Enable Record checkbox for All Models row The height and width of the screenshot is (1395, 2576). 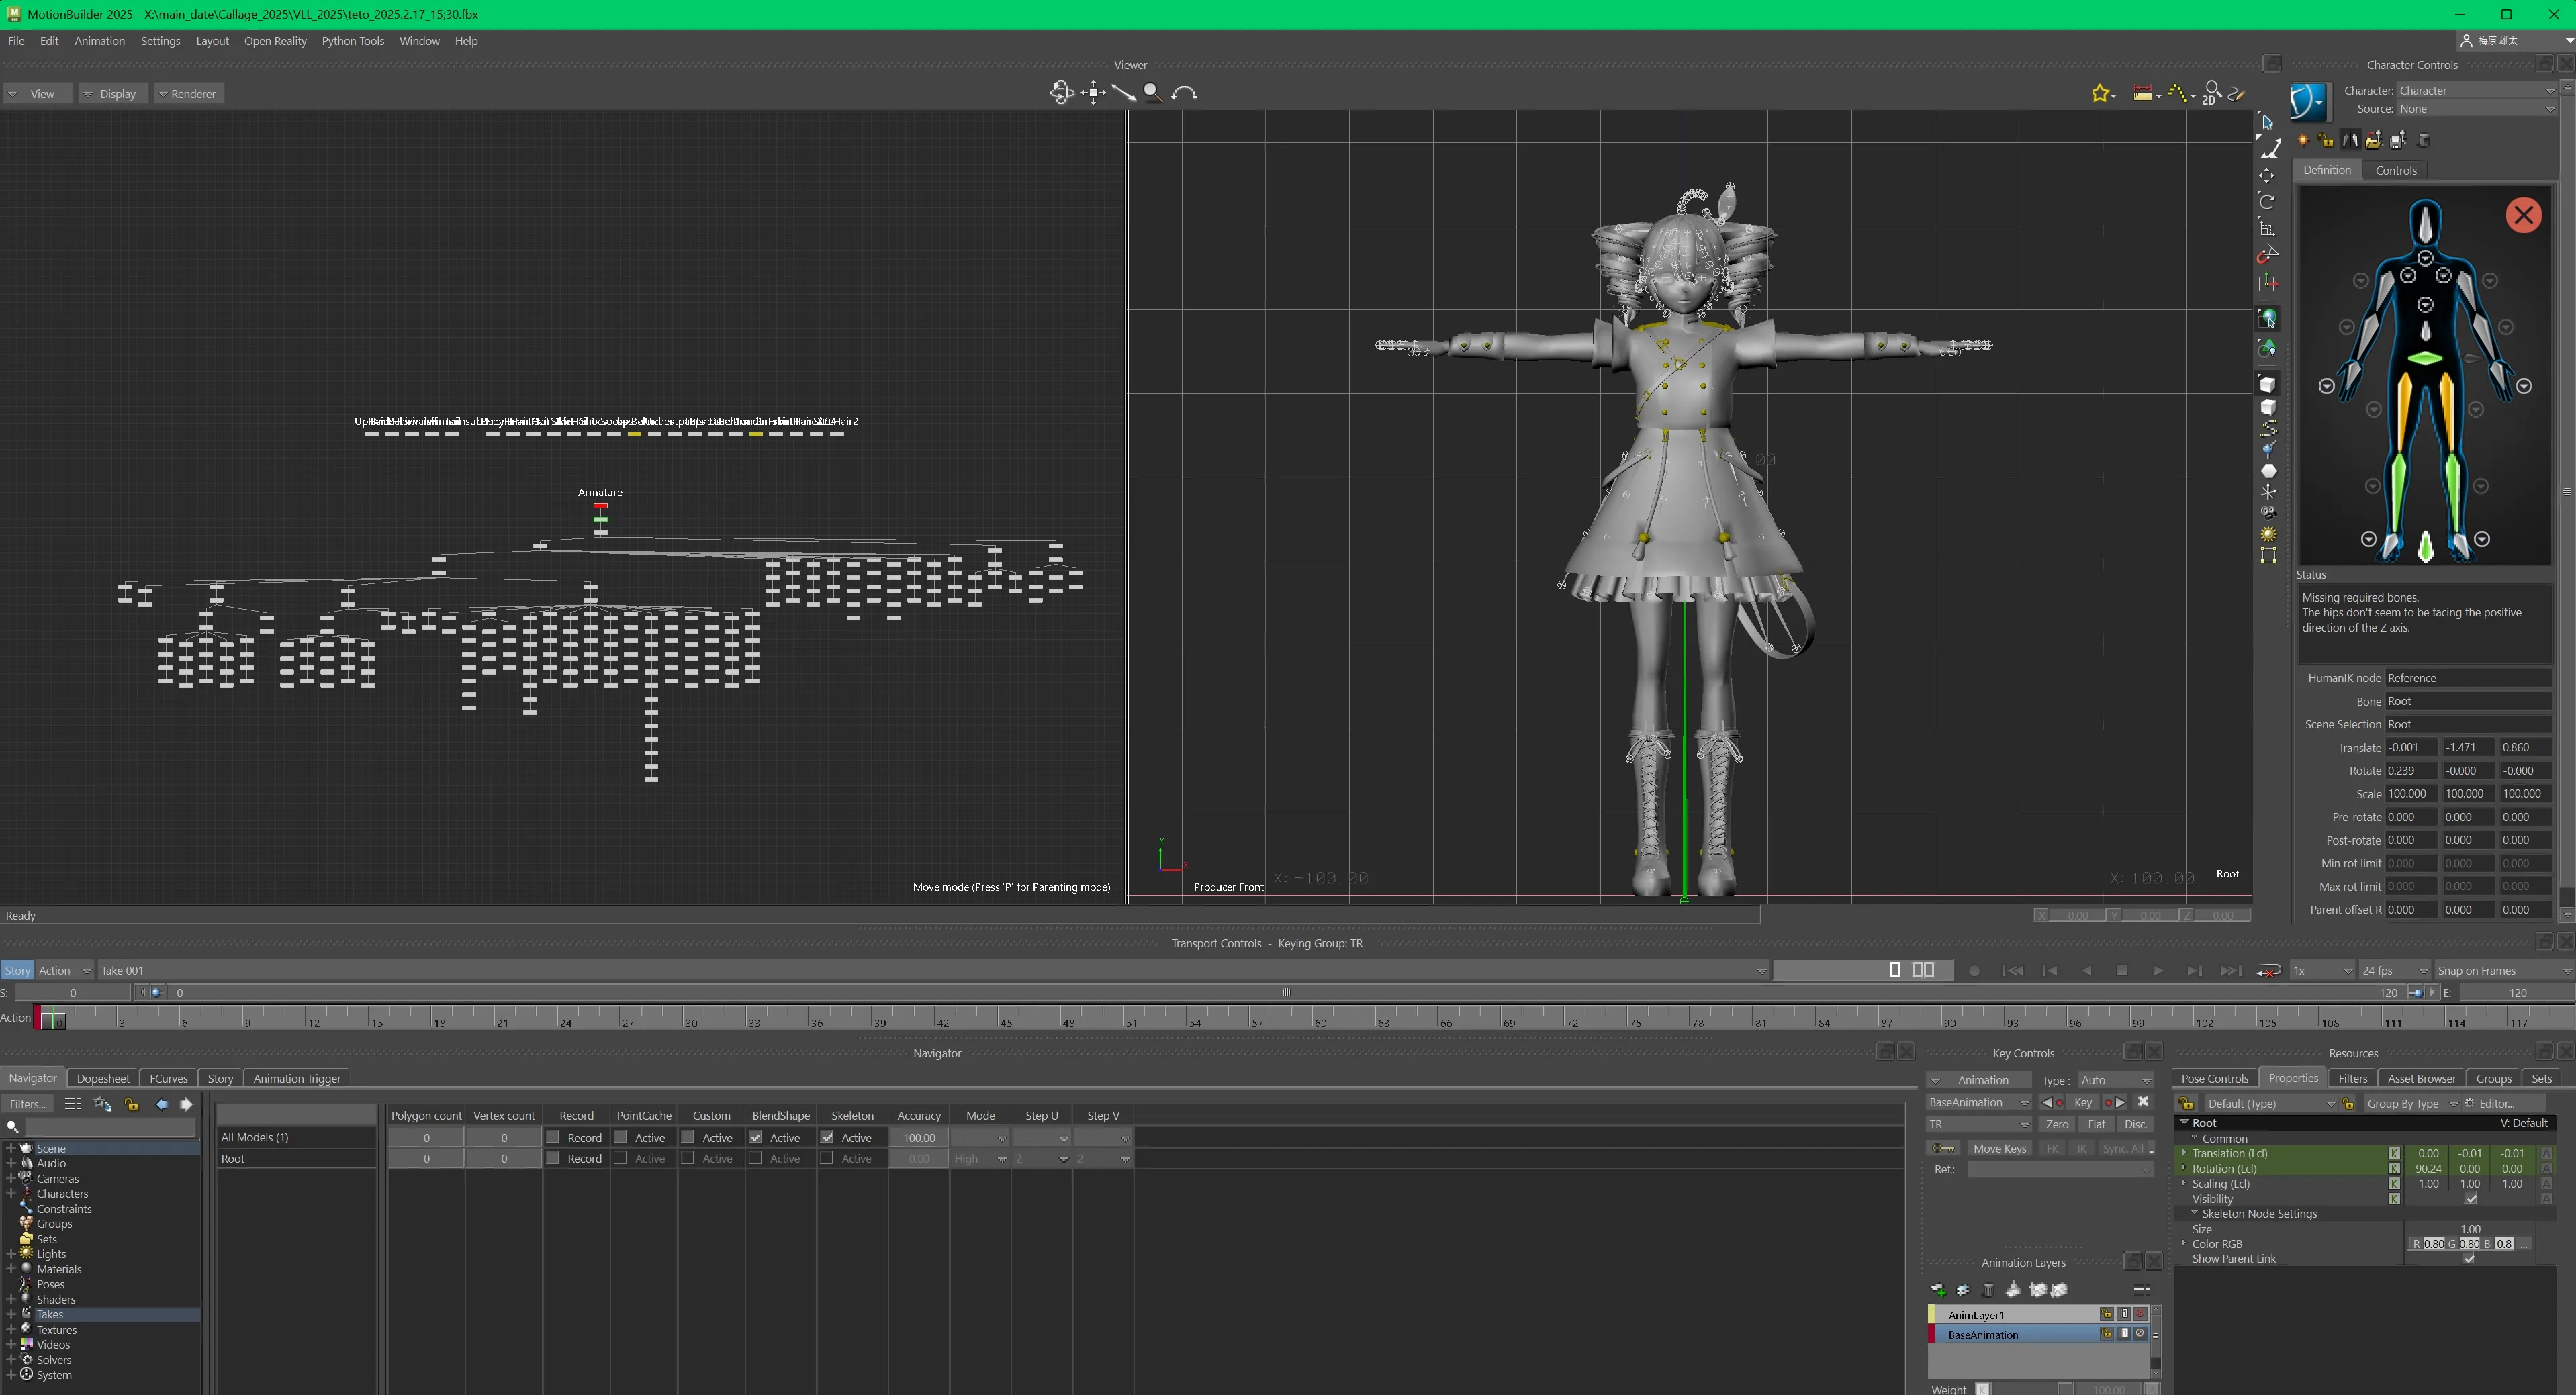click(x=553, y=1137)
